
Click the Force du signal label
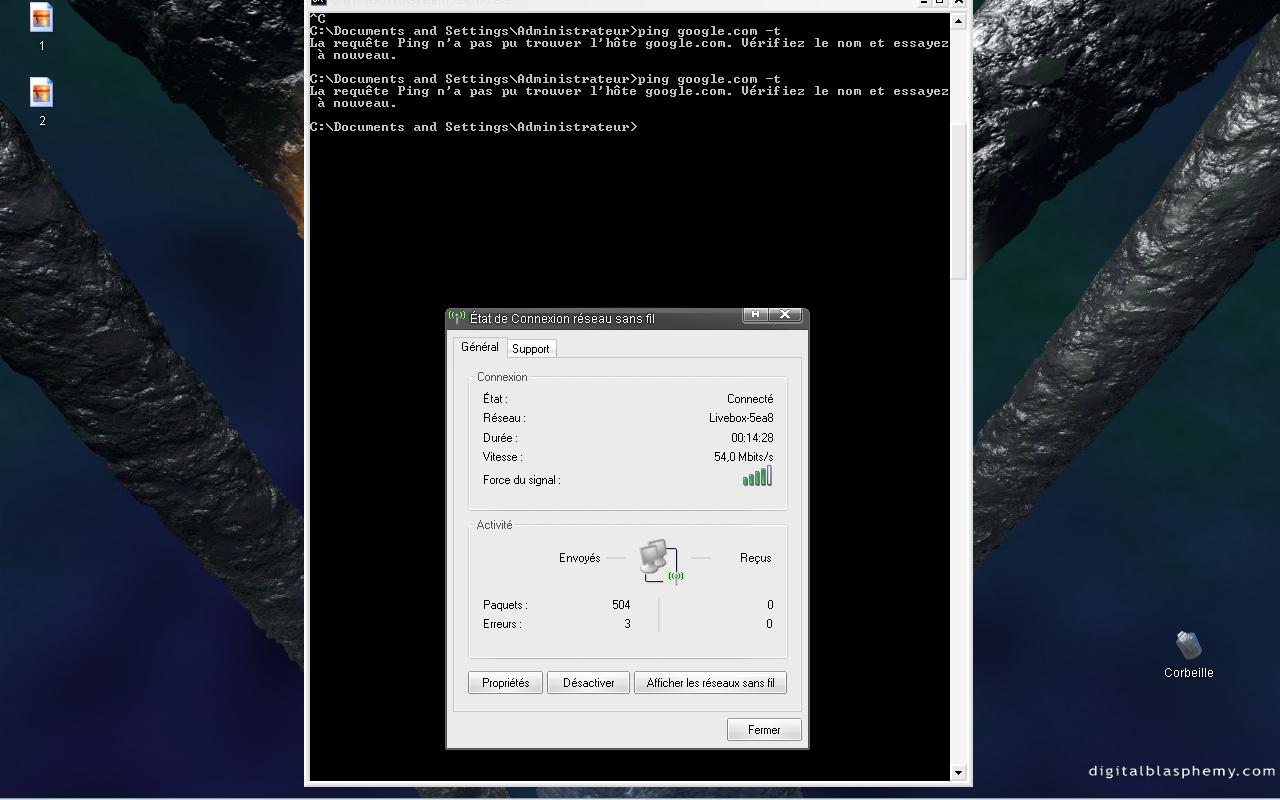click(521, 480)
